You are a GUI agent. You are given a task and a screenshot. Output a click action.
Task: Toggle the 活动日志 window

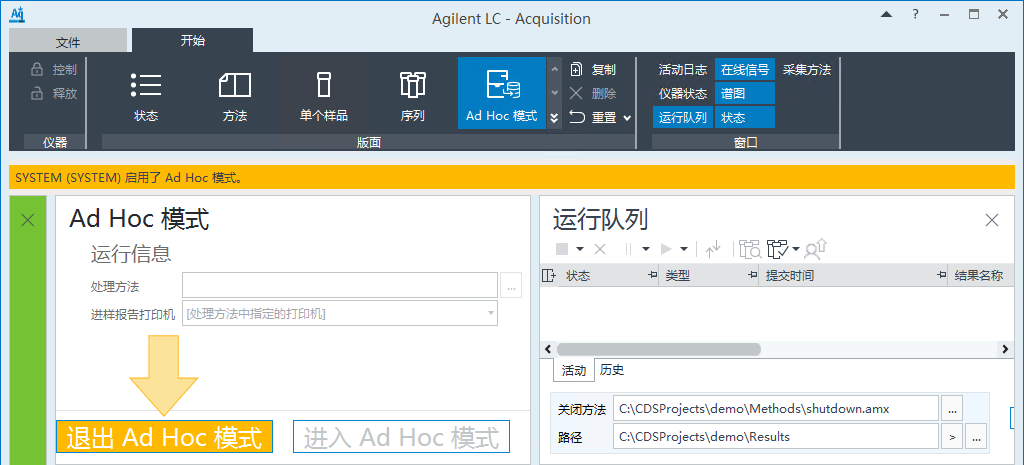[x=683, y=70]
